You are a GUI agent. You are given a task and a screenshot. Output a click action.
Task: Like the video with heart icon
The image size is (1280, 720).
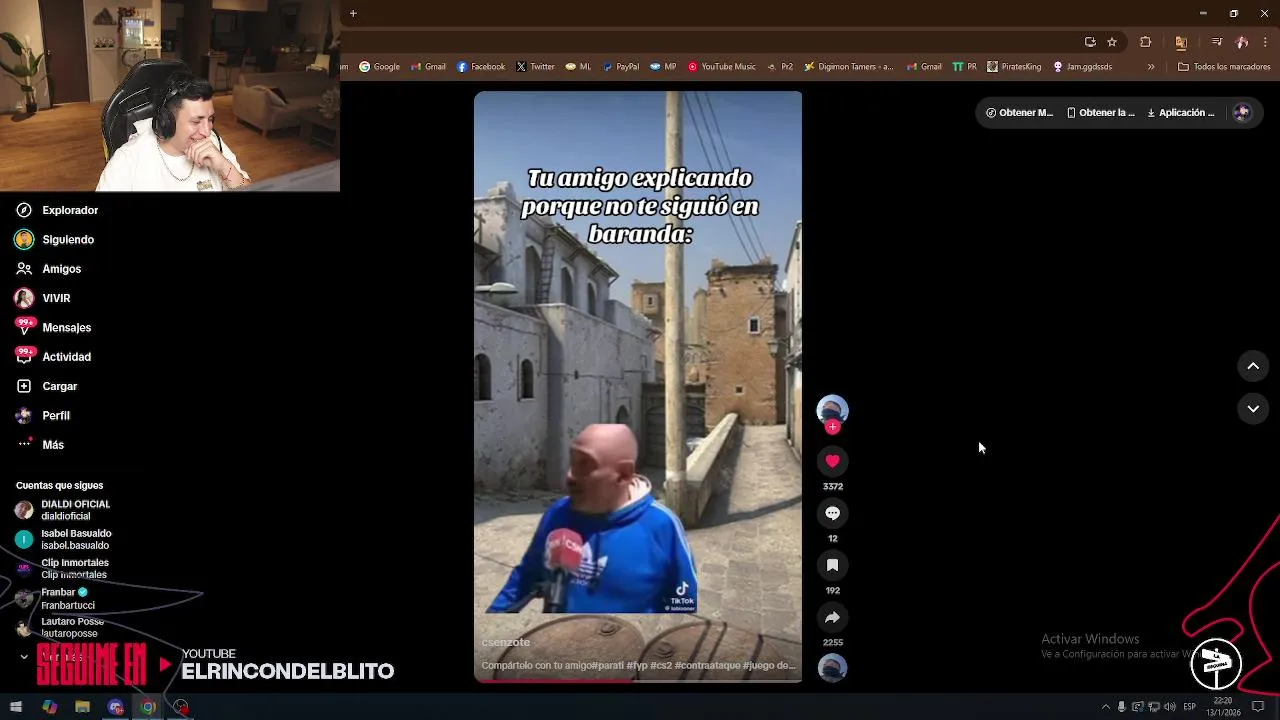coord(832,461)
